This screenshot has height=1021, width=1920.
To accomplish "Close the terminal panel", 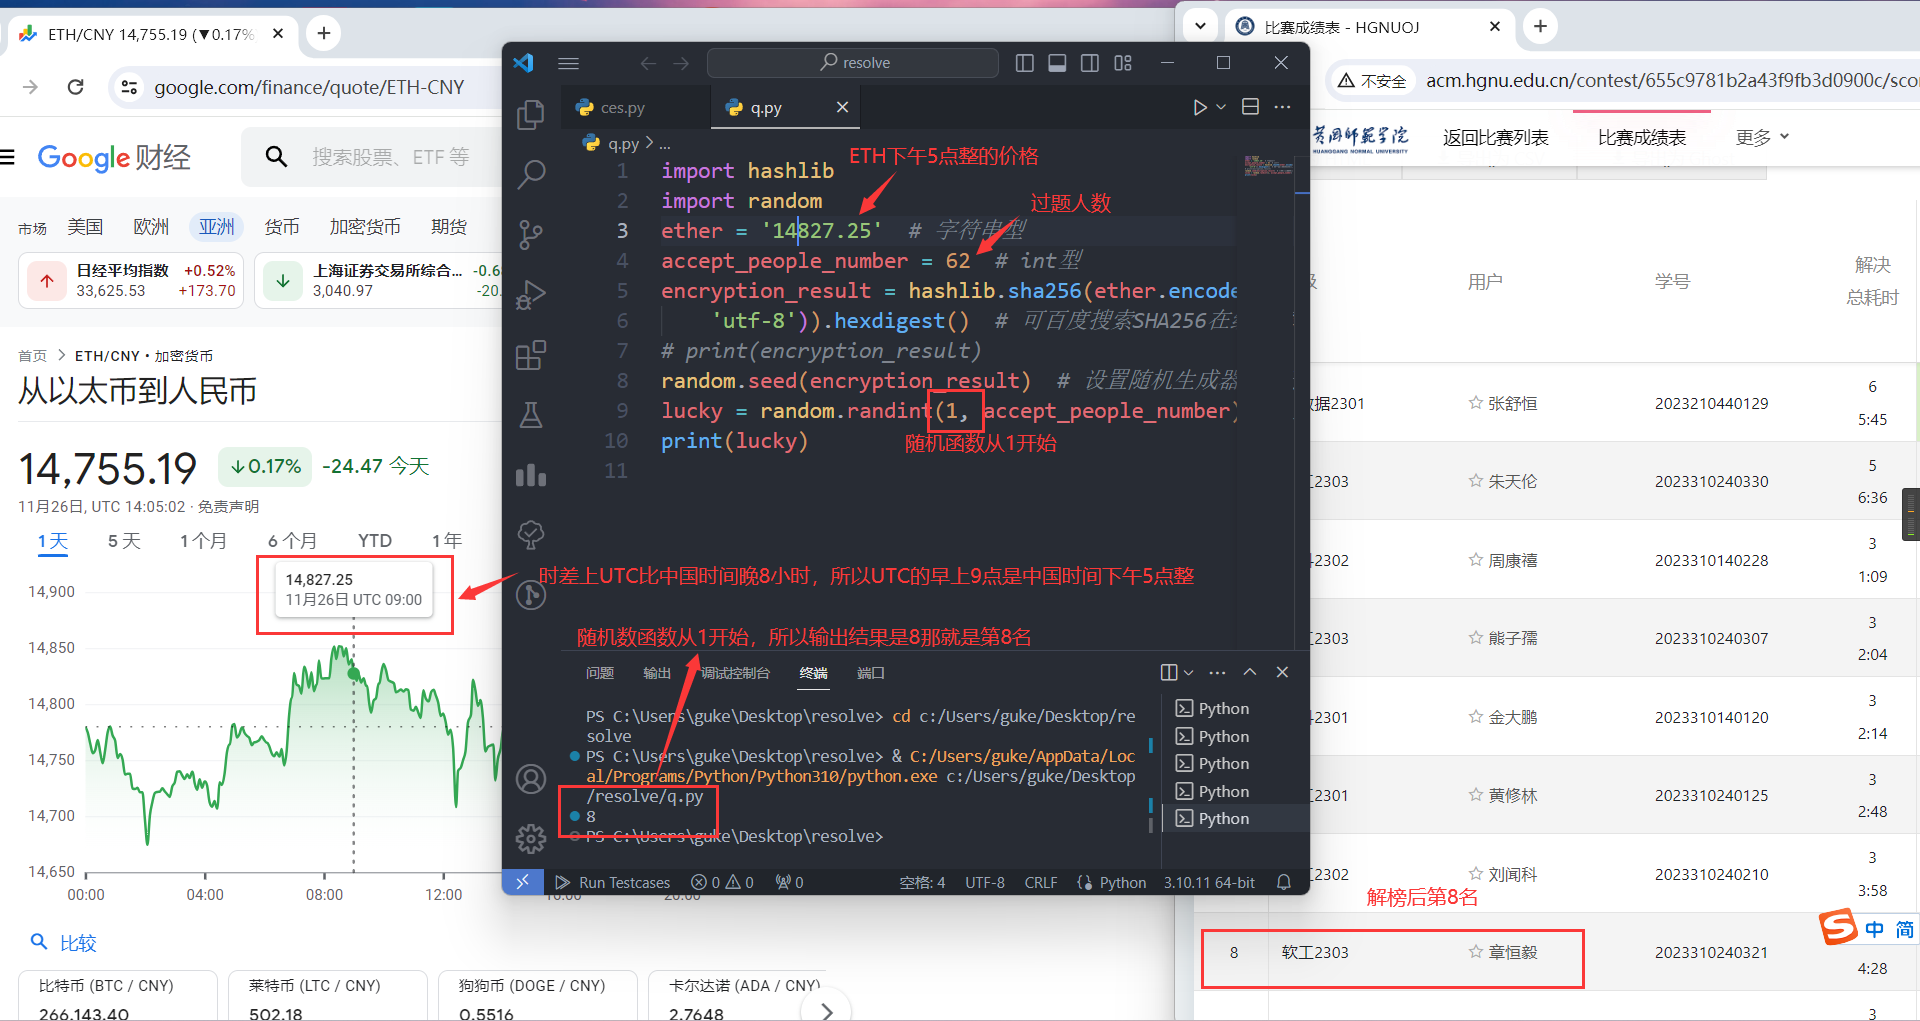I will 1282,673.
